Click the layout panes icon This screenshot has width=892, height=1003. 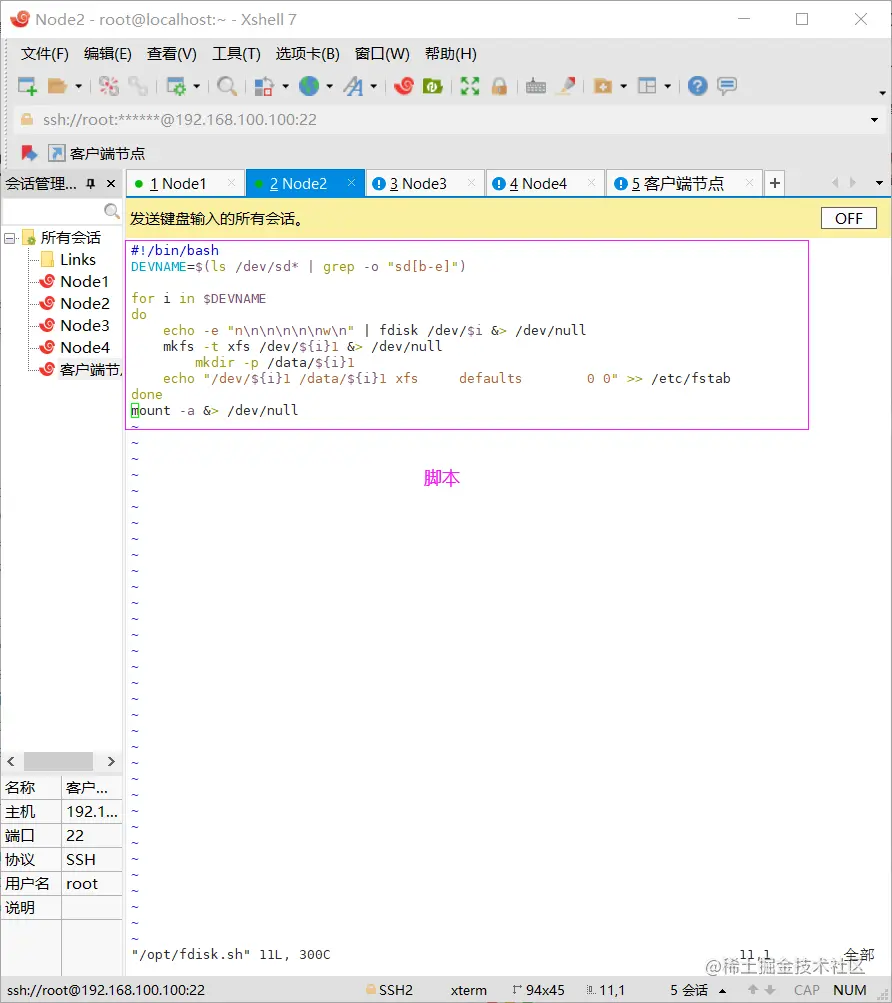pyautogui.click(x=647, y=86)
